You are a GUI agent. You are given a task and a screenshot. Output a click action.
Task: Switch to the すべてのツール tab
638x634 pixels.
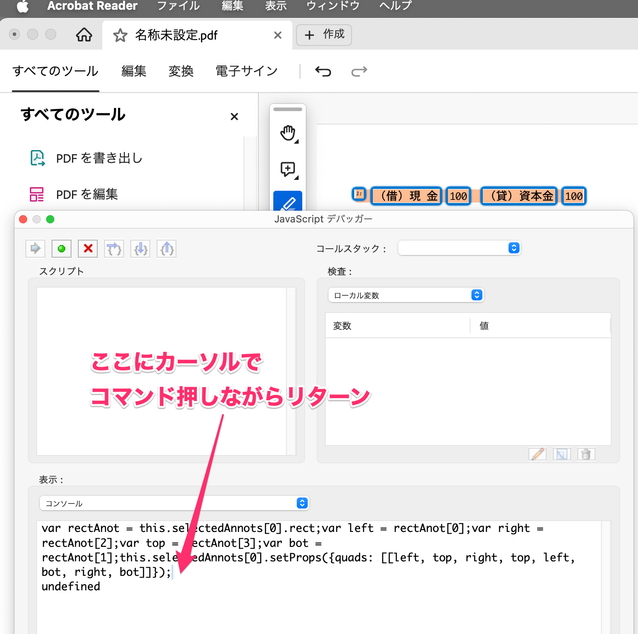pyautogui.click(x=55, y=71)
